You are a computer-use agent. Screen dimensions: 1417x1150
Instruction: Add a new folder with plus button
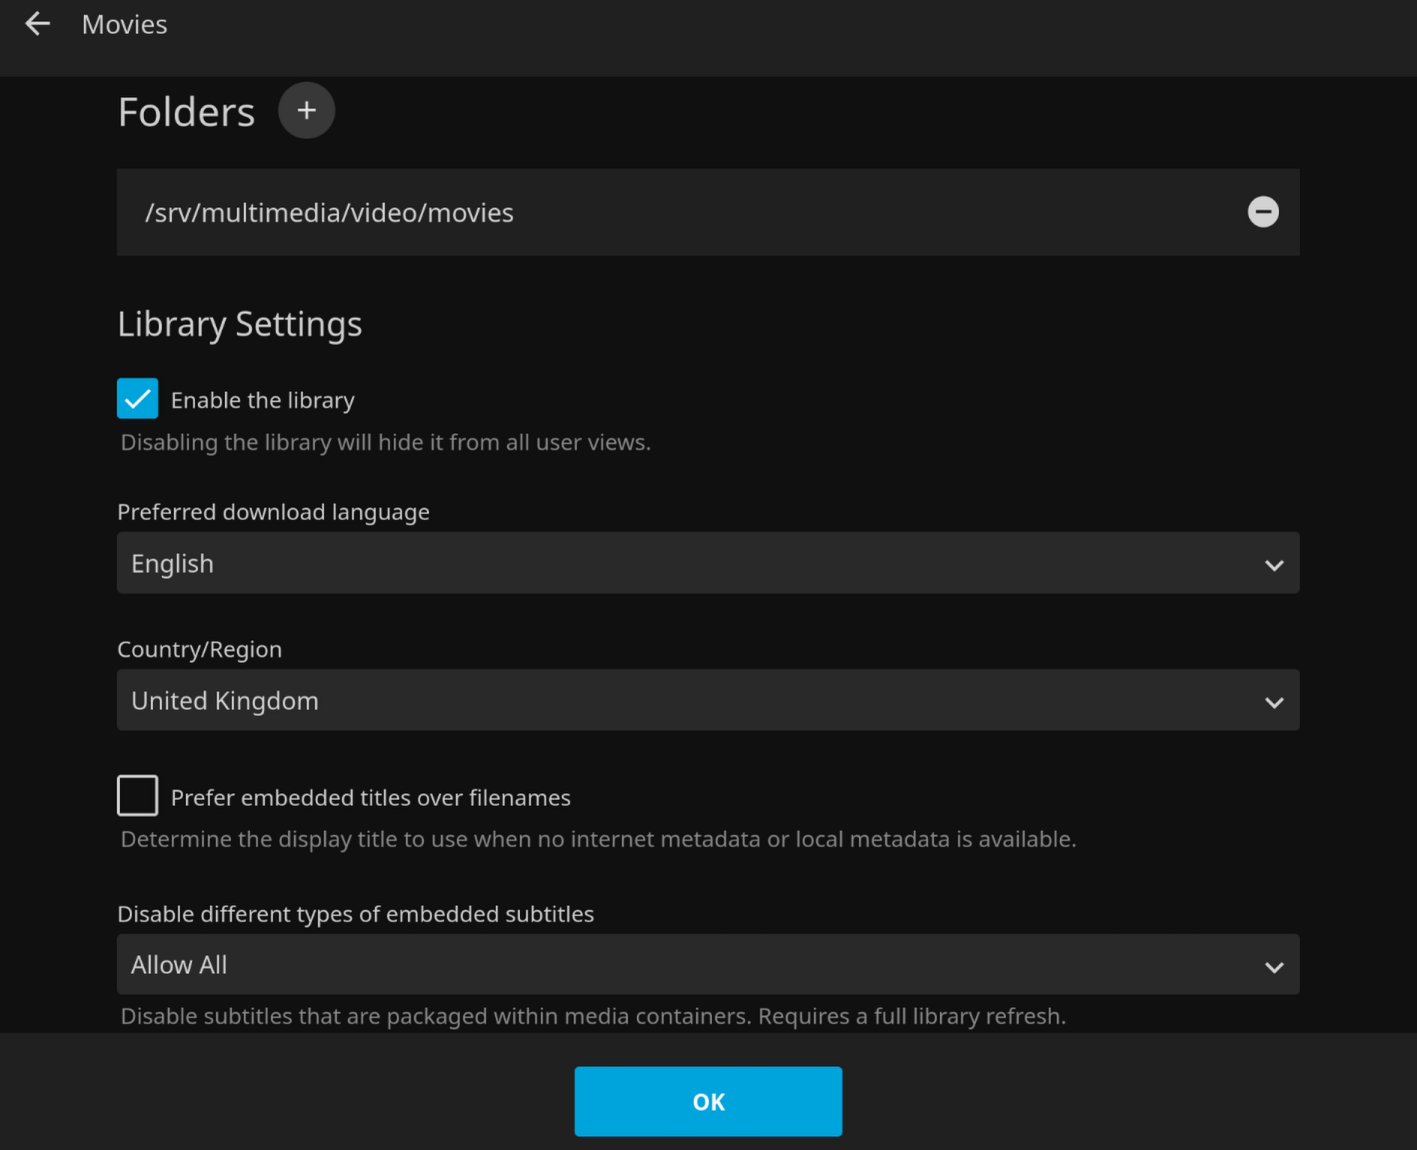[306, 111]
